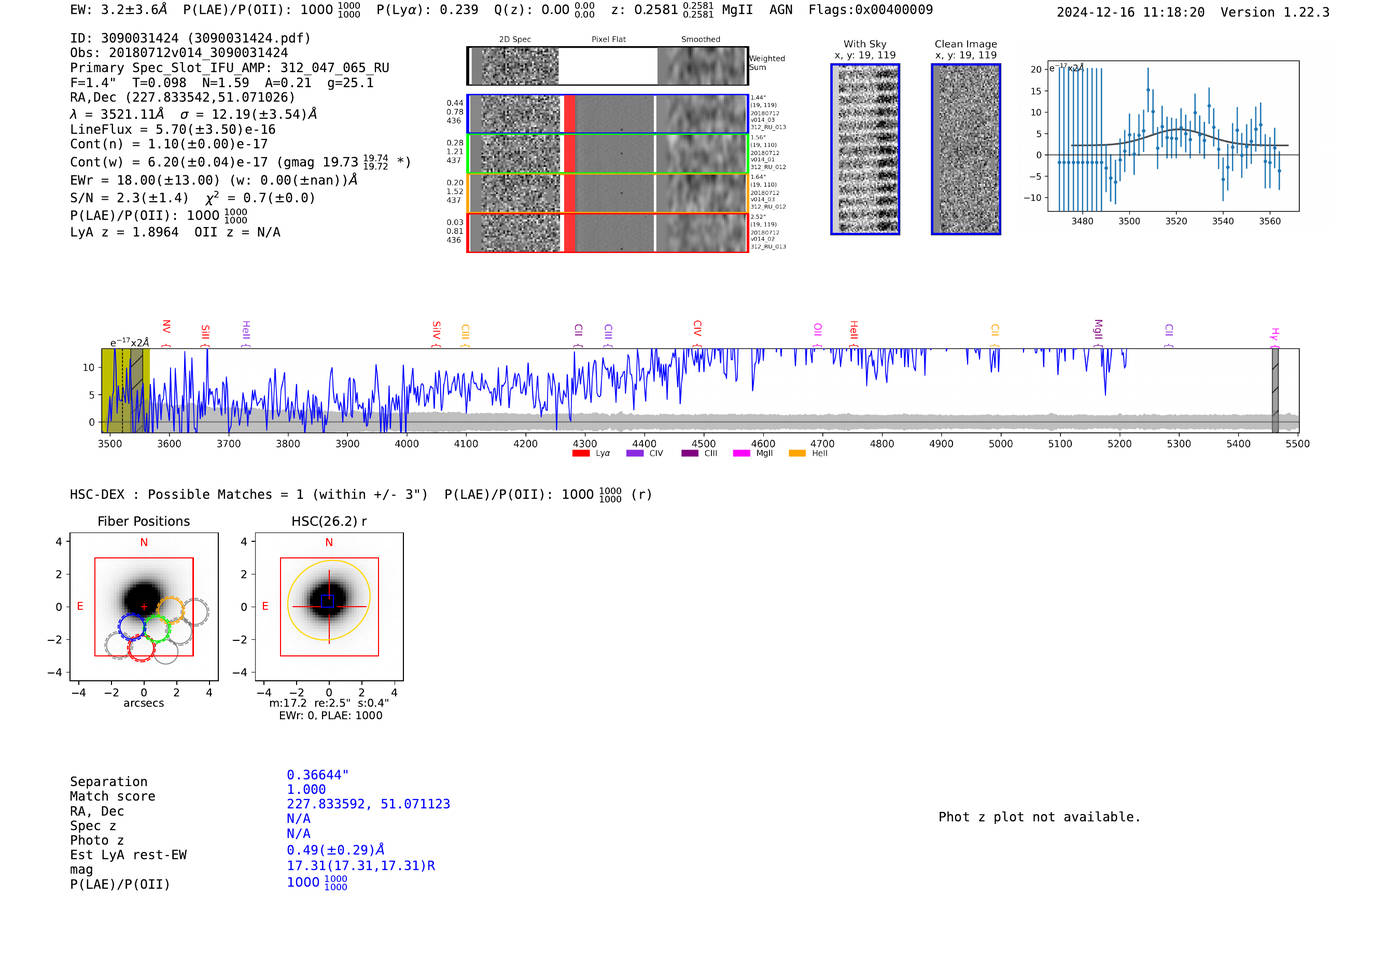
Task: Open the HSC(26.2) r image
Action: pyautogui.click(x=329, y=607)
